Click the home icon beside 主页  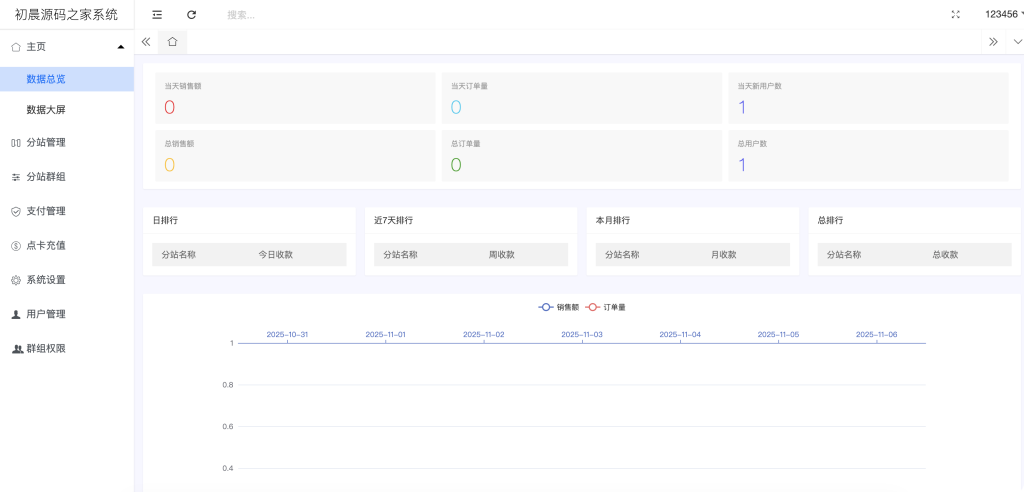16,47
